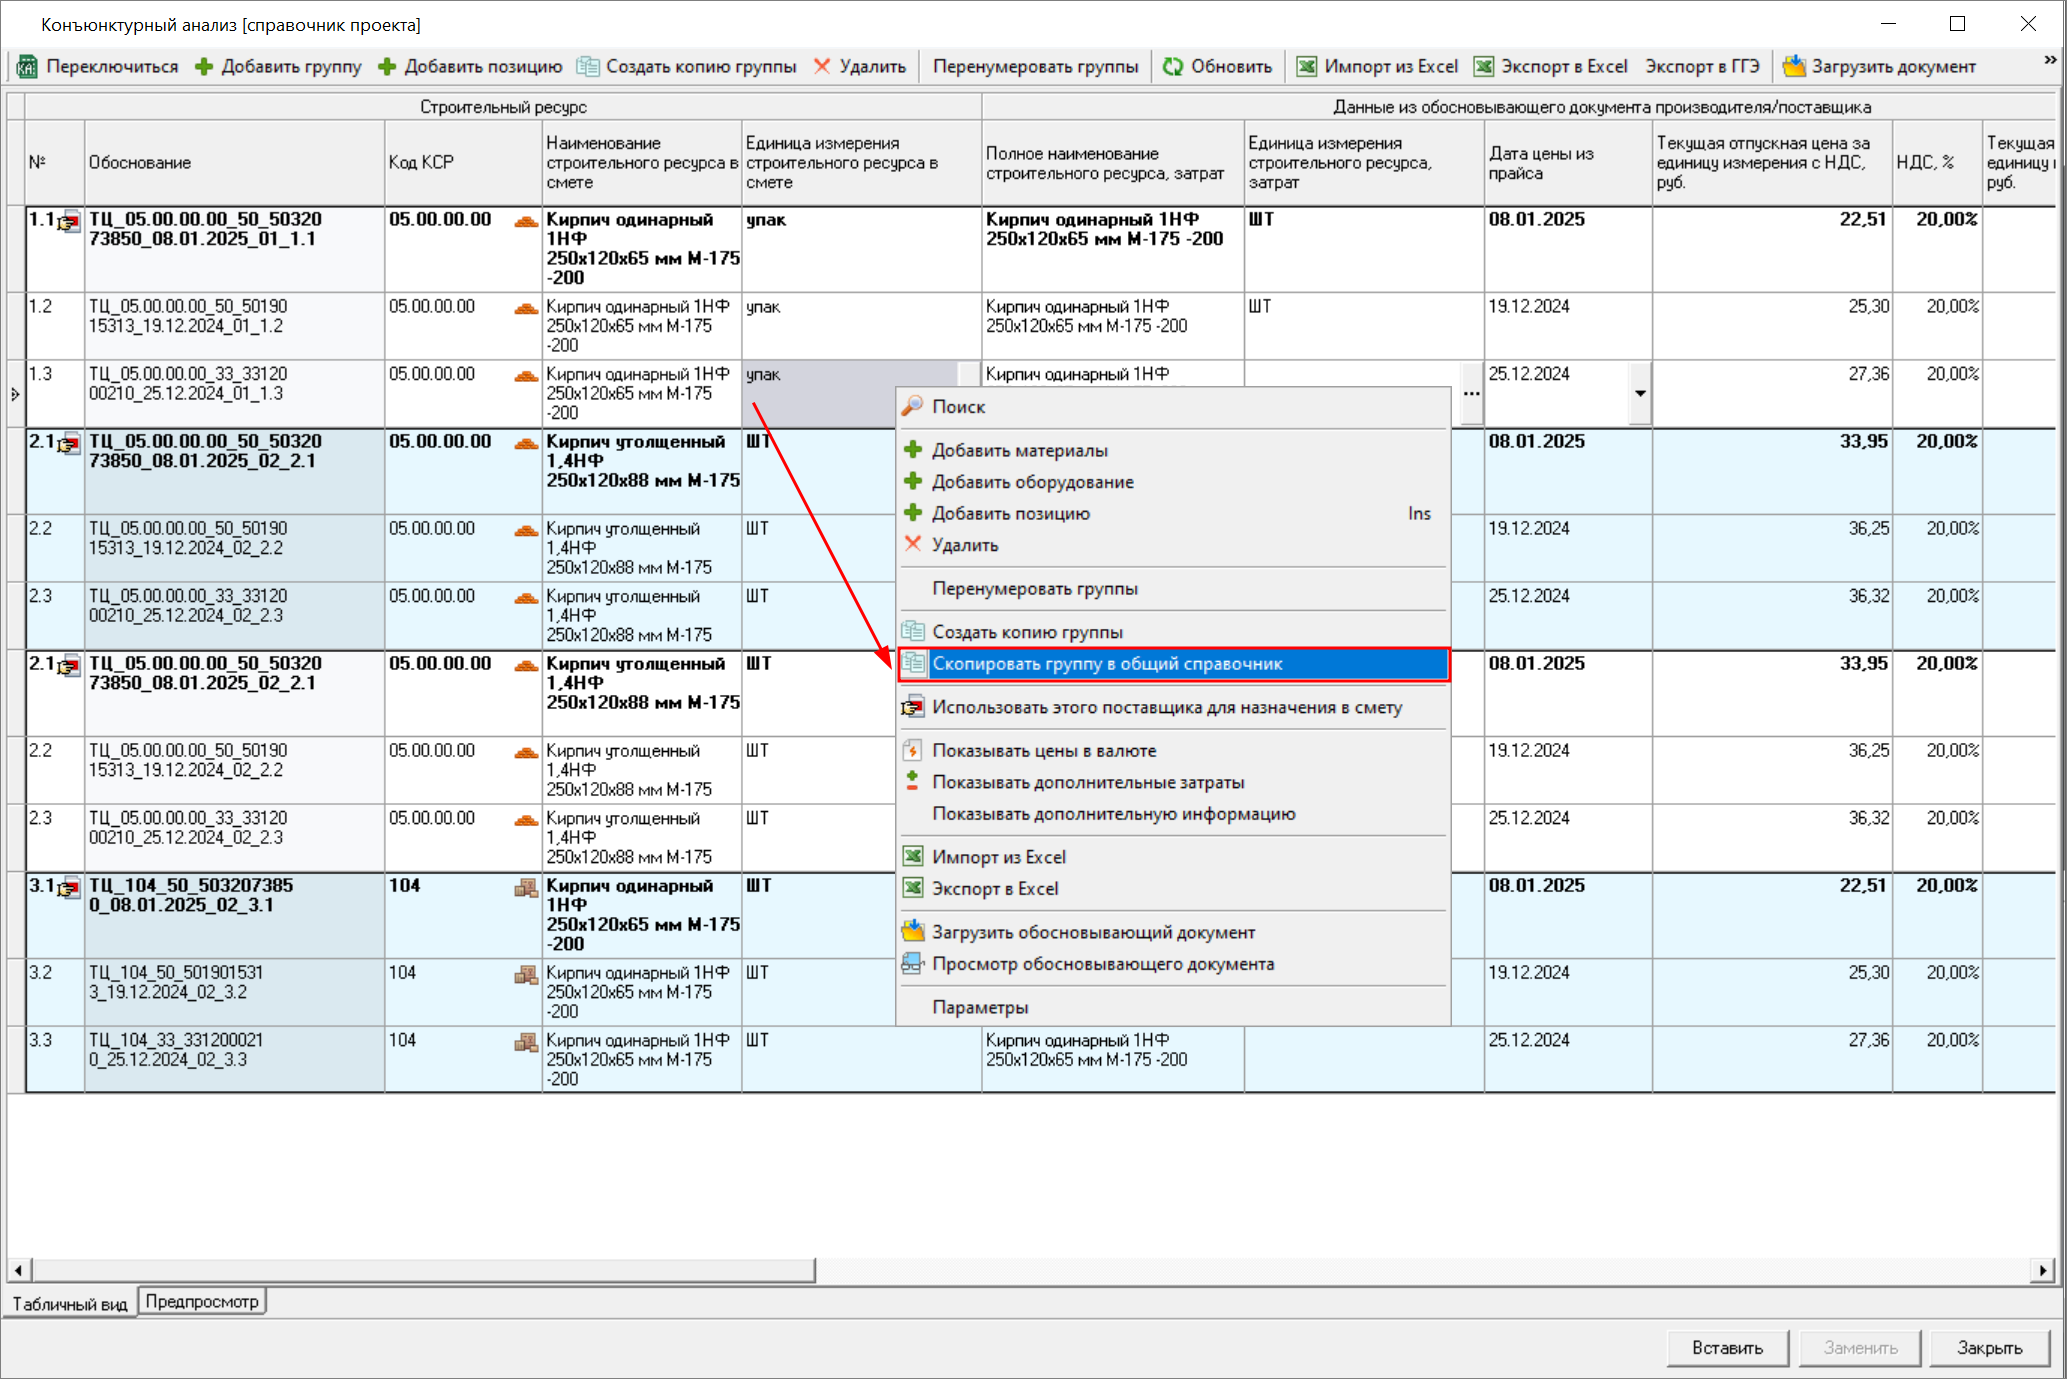Click the horizontal scrollbar thumb
The height and width of the screenshot is (1379, 2067).
(423, 1270)
